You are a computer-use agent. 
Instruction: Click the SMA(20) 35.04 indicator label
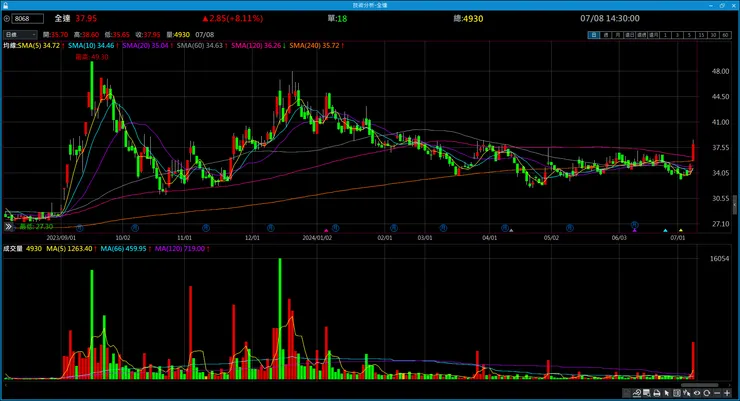(145, 46)
